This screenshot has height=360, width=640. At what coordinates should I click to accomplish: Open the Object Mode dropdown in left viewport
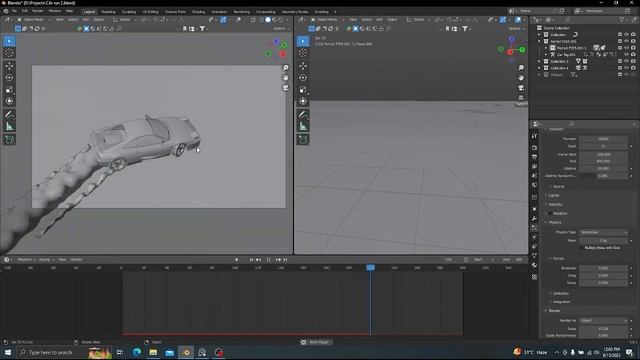(34, 20)
